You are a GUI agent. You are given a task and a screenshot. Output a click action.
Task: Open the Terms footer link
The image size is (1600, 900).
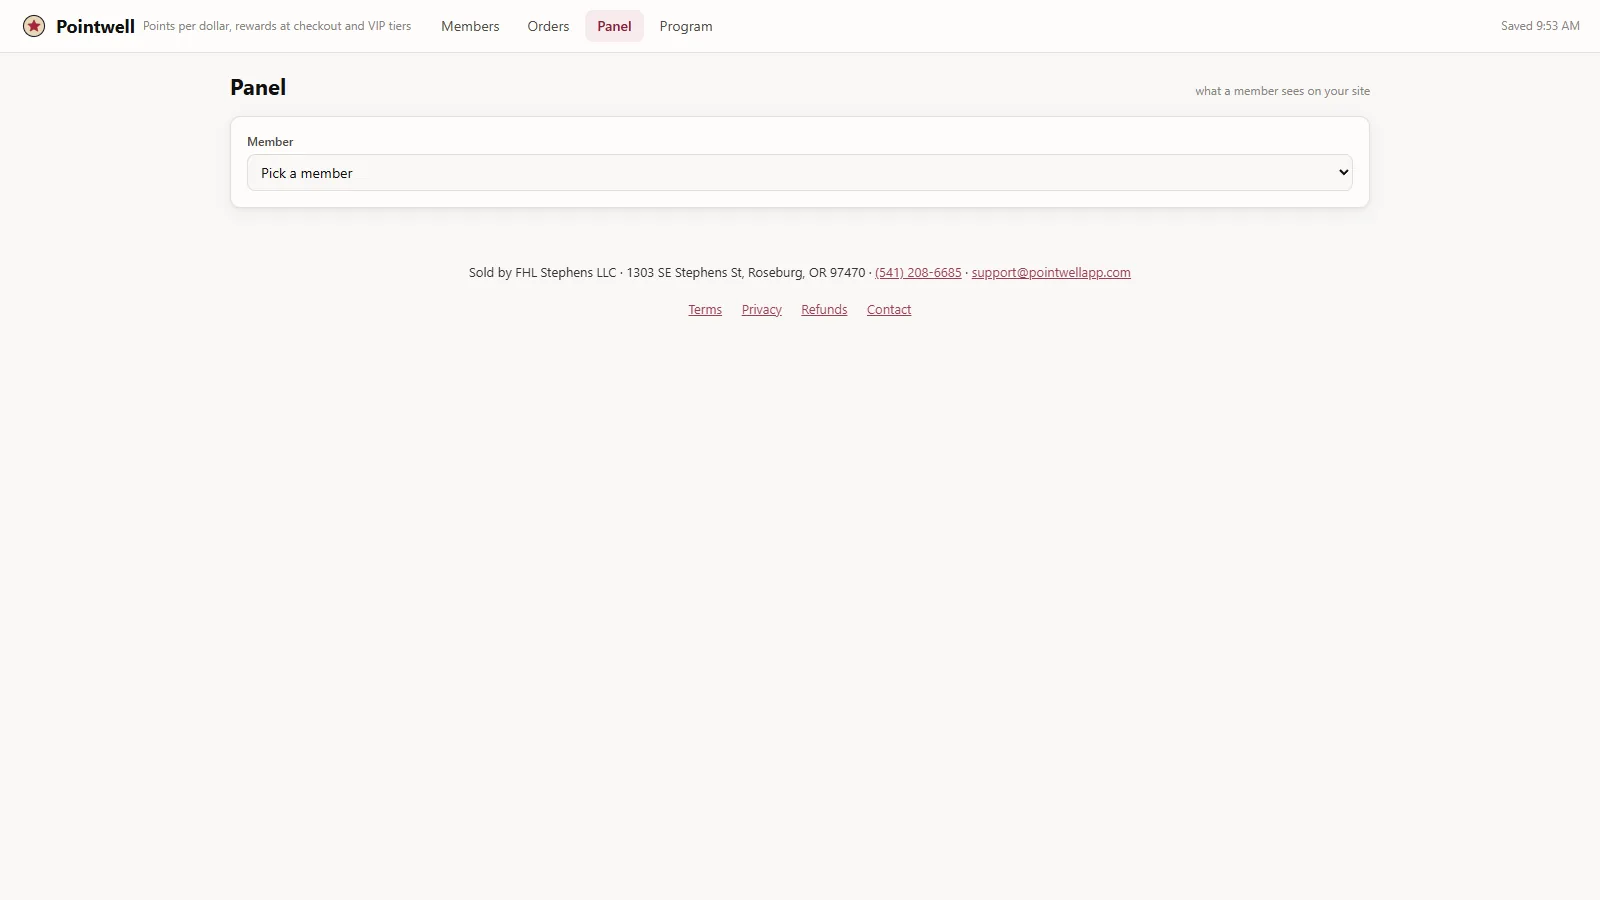[705, 310]
